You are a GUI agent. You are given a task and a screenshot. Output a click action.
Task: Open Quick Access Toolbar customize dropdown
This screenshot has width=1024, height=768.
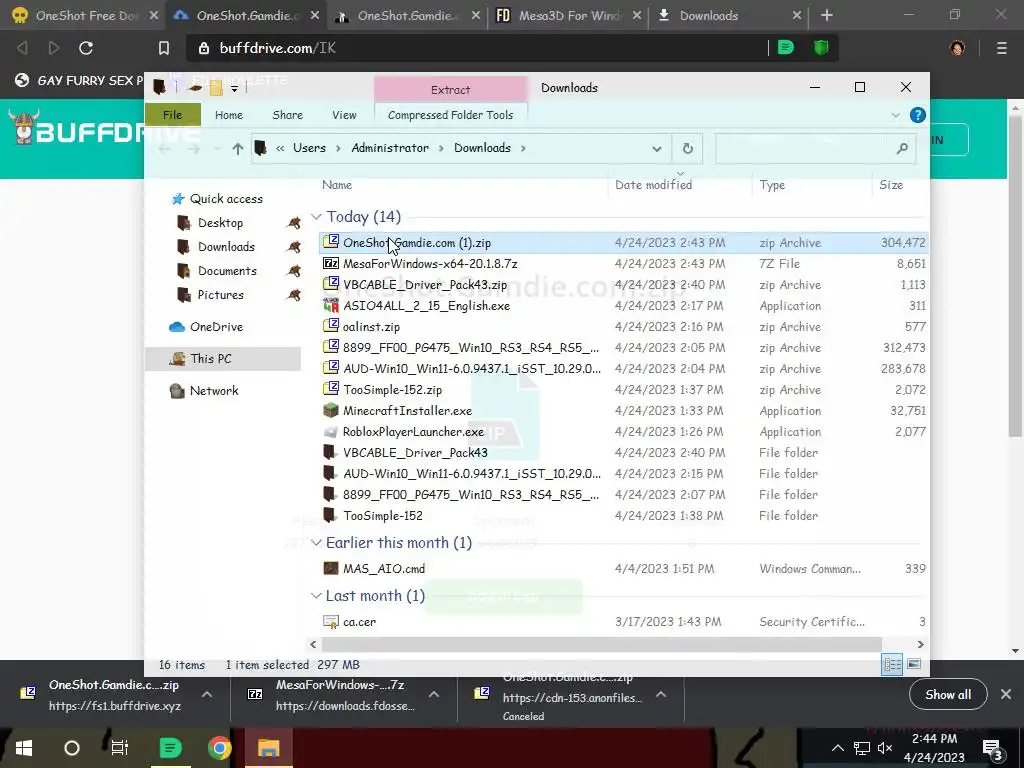click(x=234, y=88)
